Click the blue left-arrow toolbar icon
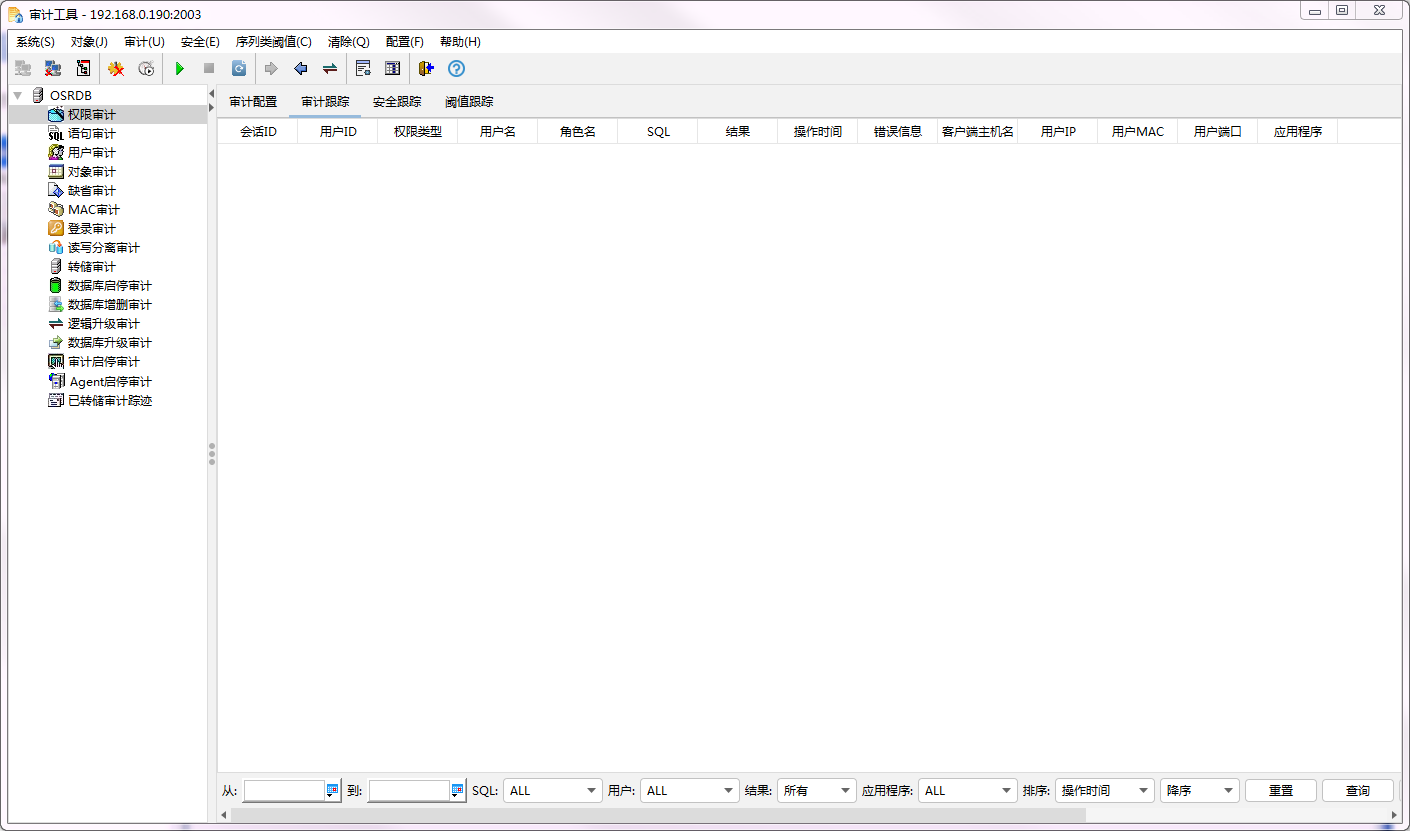This screenshot has width=1410, height=831. (300, 69)
